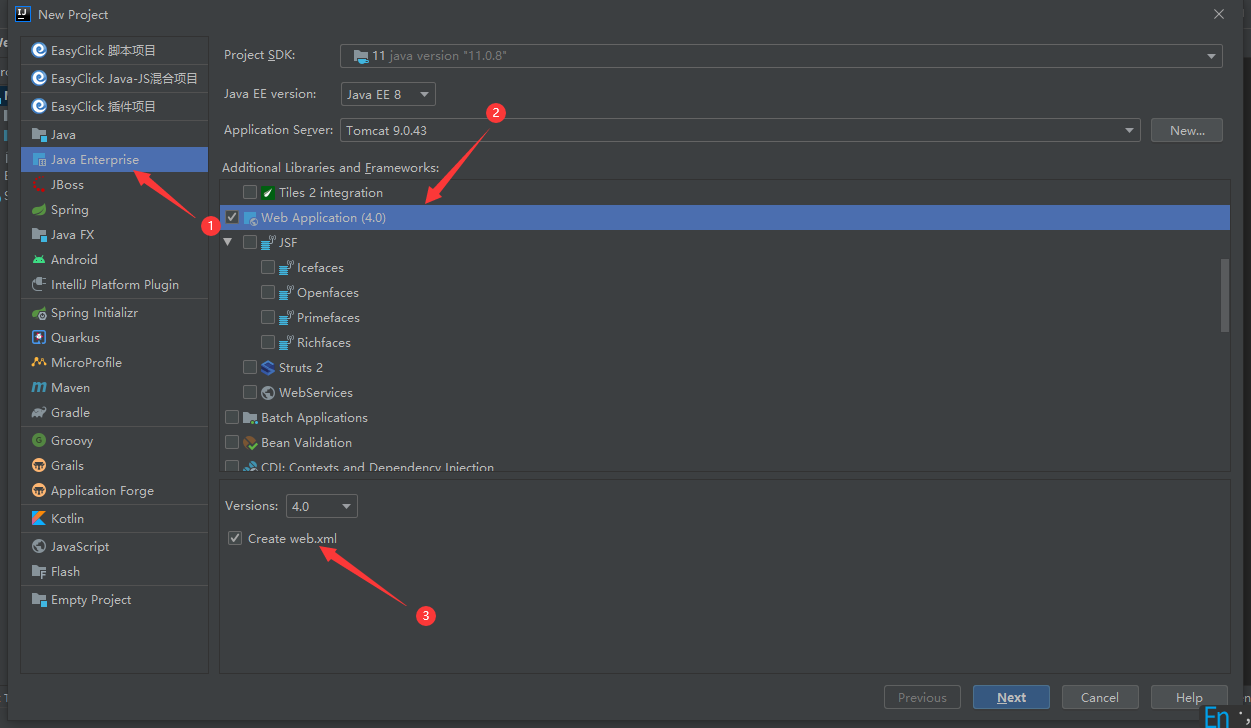Click the Maven icon
Screen dimensions: 1251x728
tap(39, 388)
